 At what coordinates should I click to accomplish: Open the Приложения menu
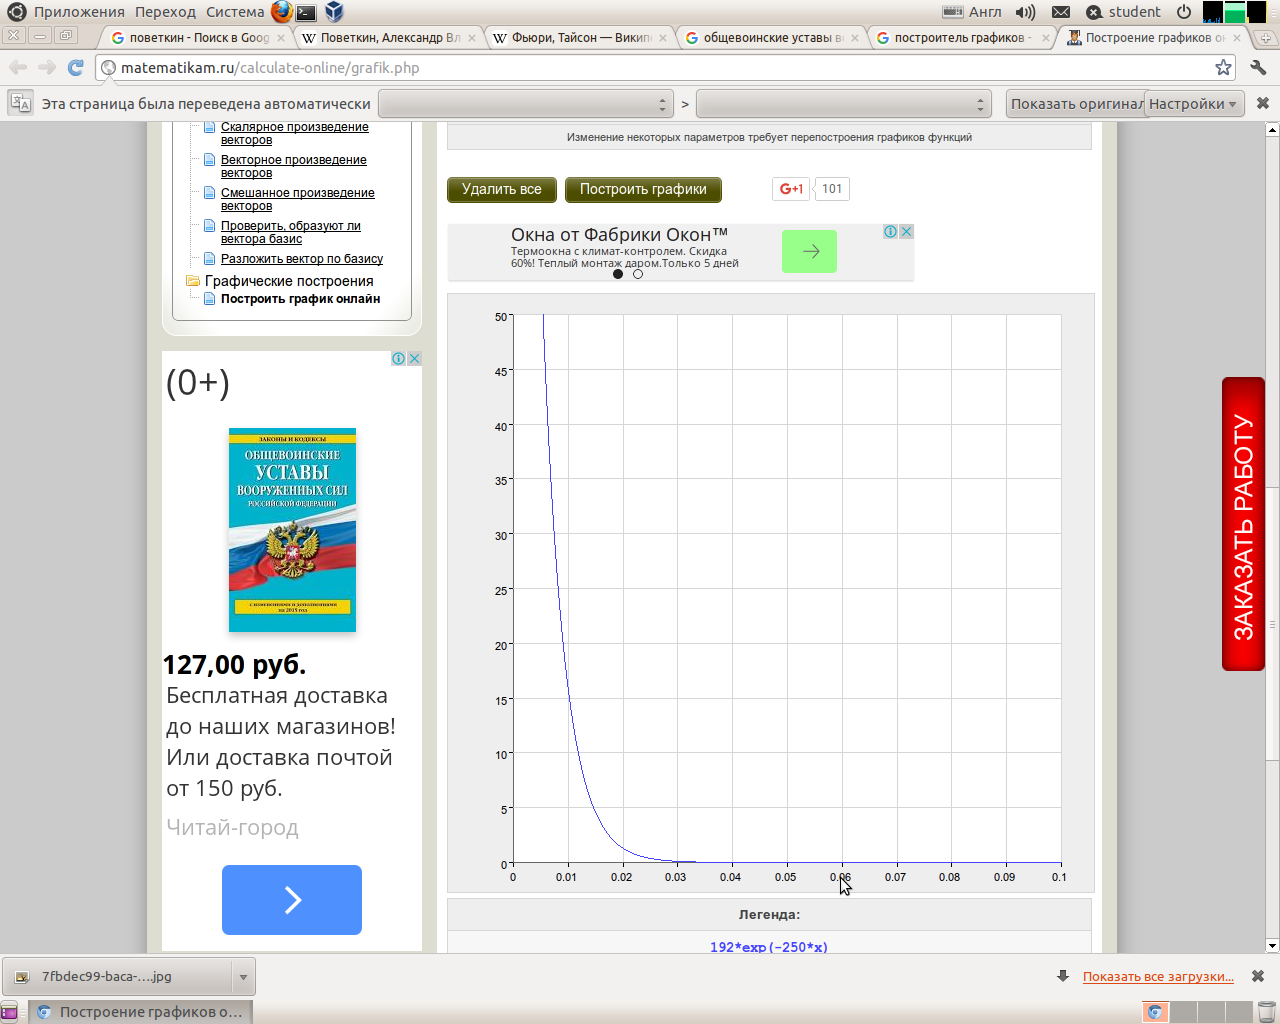click(x=79, y=12)
